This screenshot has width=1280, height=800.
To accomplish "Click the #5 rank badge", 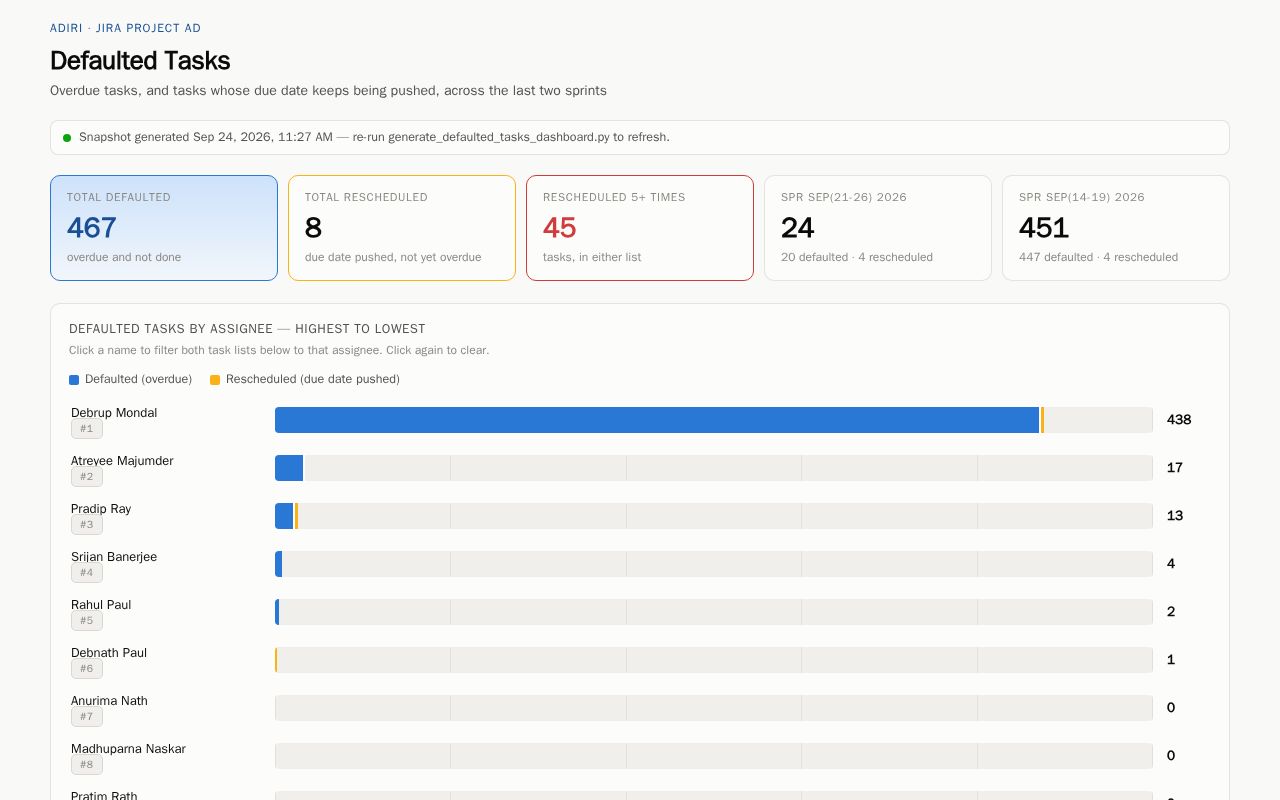I will click(87, 621).
